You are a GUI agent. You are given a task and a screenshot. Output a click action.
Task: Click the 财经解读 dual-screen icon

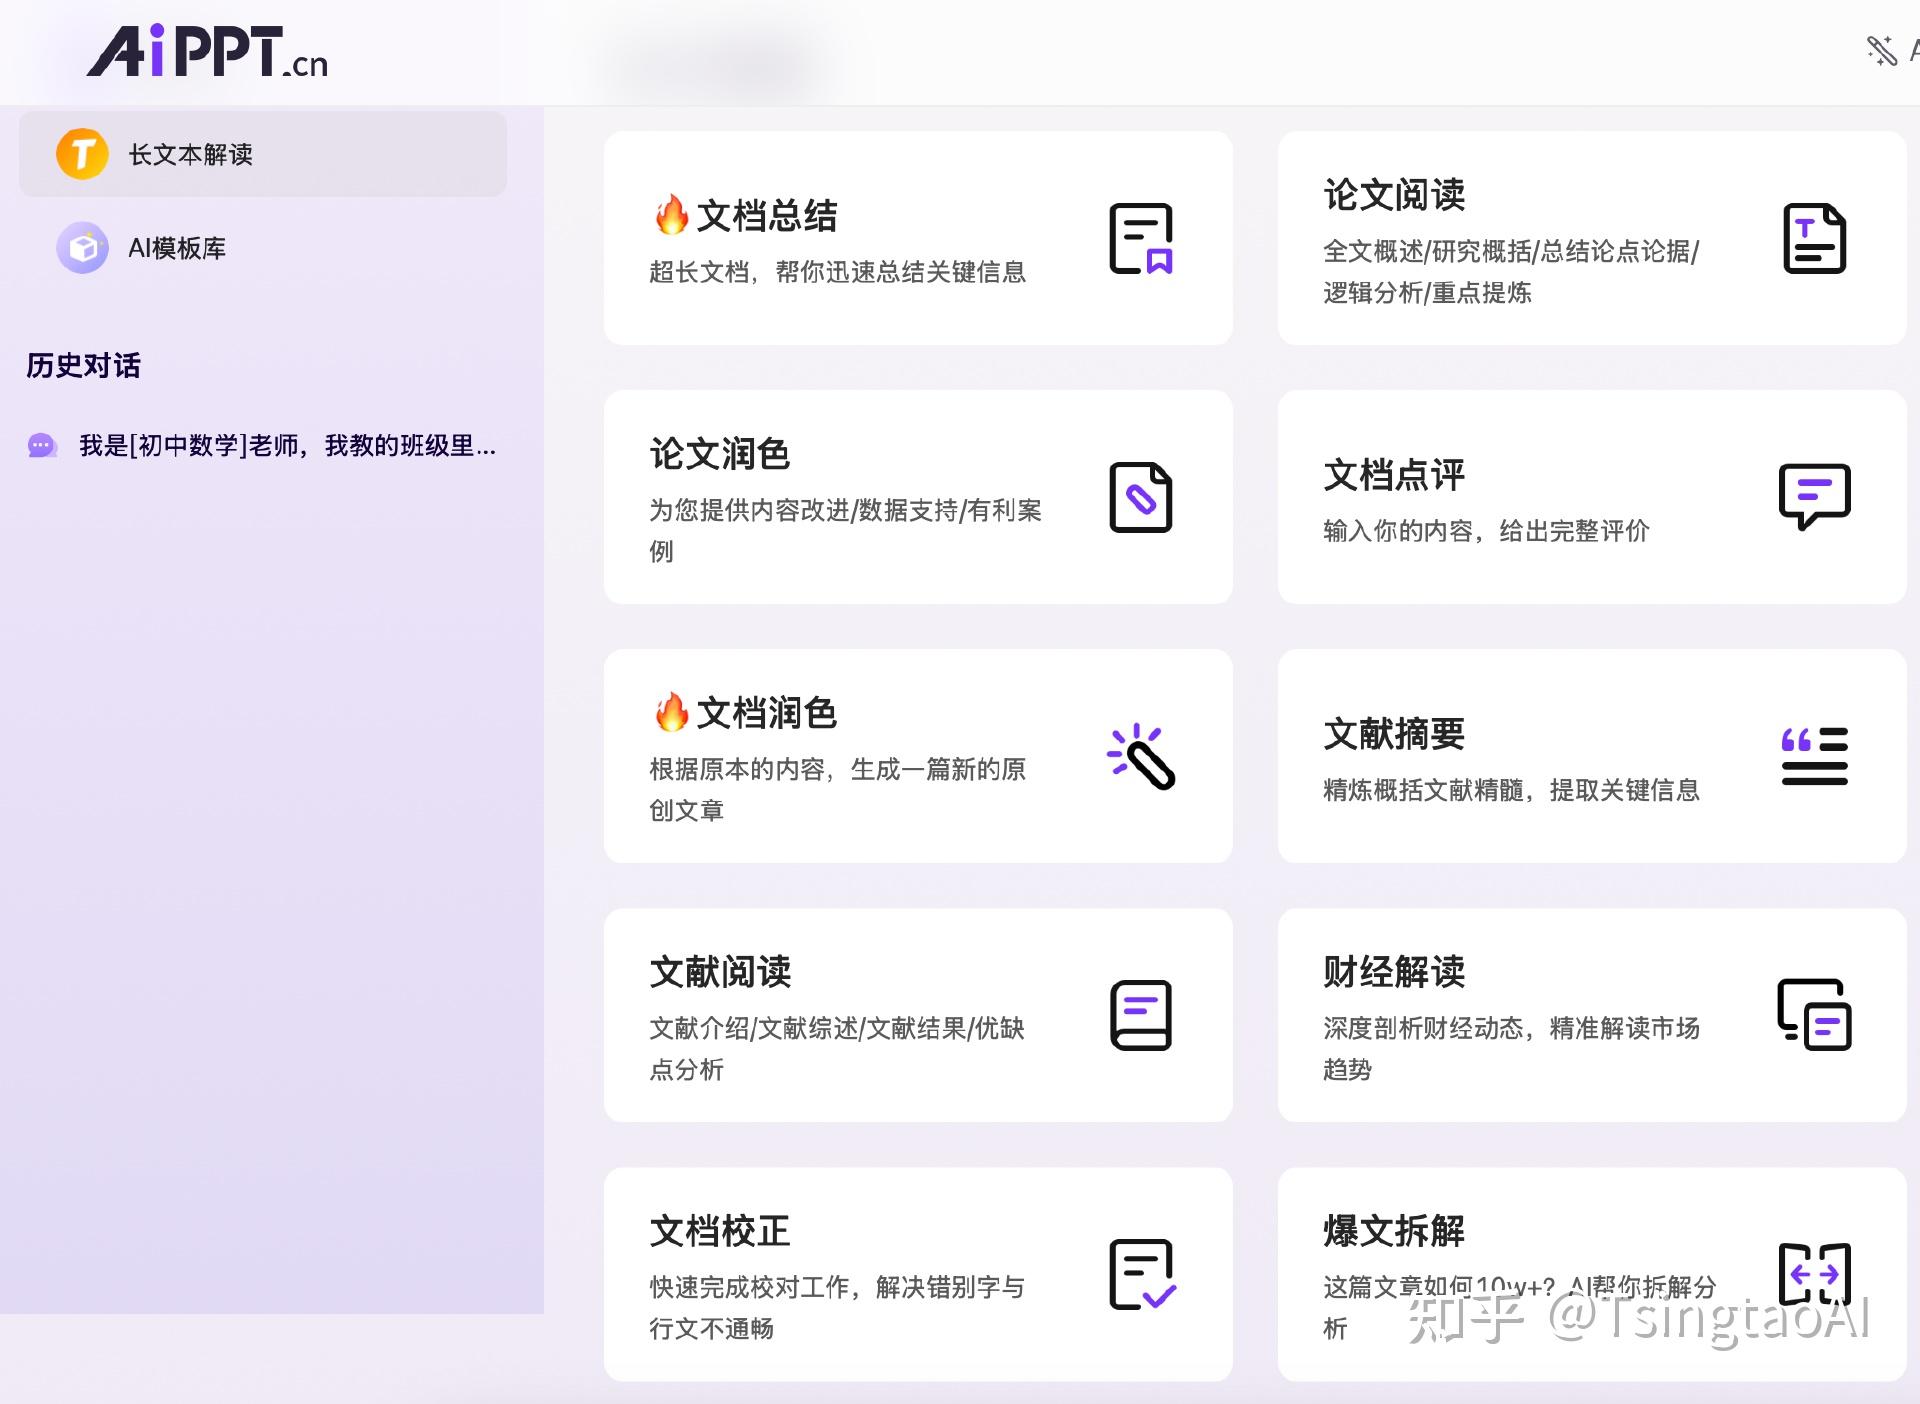pyautogui.click(x=1814, y=1015)
